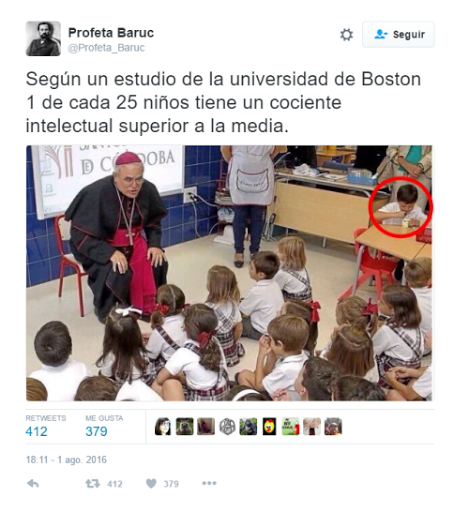Open the embedded classroom photo

point(229,273)
